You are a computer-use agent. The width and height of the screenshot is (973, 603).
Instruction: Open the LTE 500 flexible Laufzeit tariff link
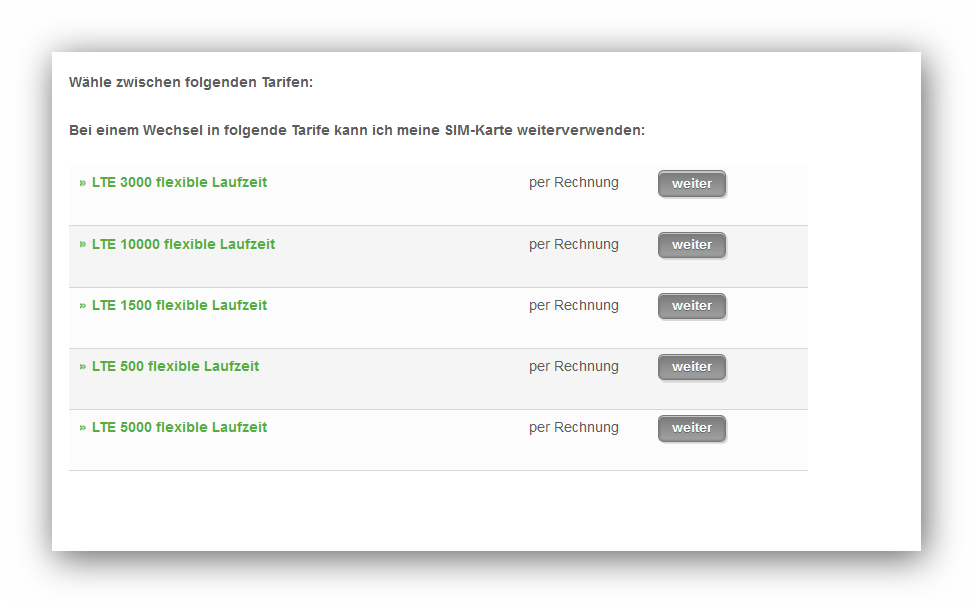(175, 367)
